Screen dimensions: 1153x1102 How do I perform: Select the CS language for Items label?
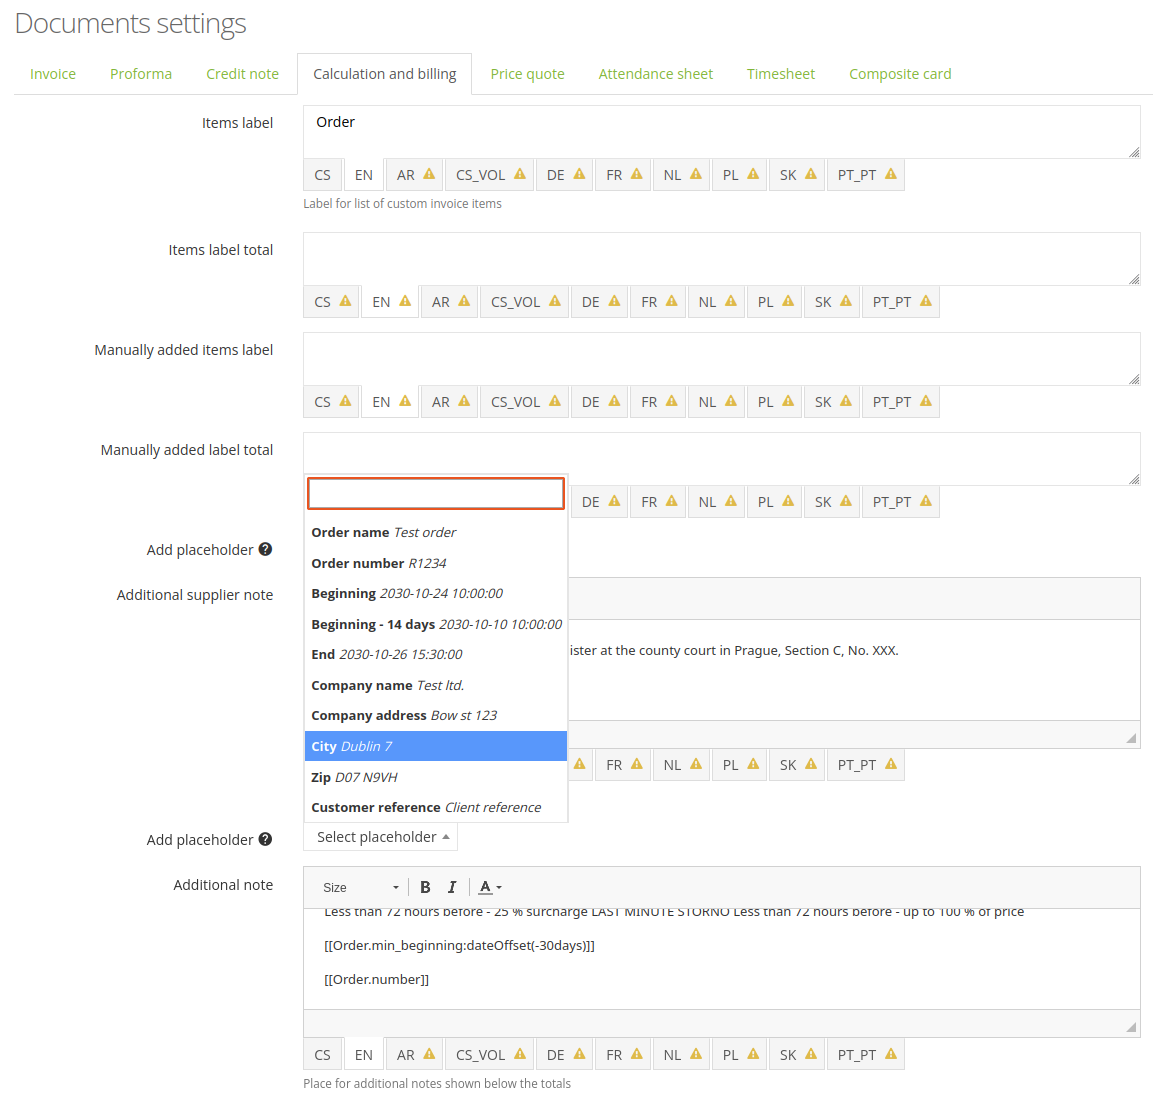click(322, 173)
